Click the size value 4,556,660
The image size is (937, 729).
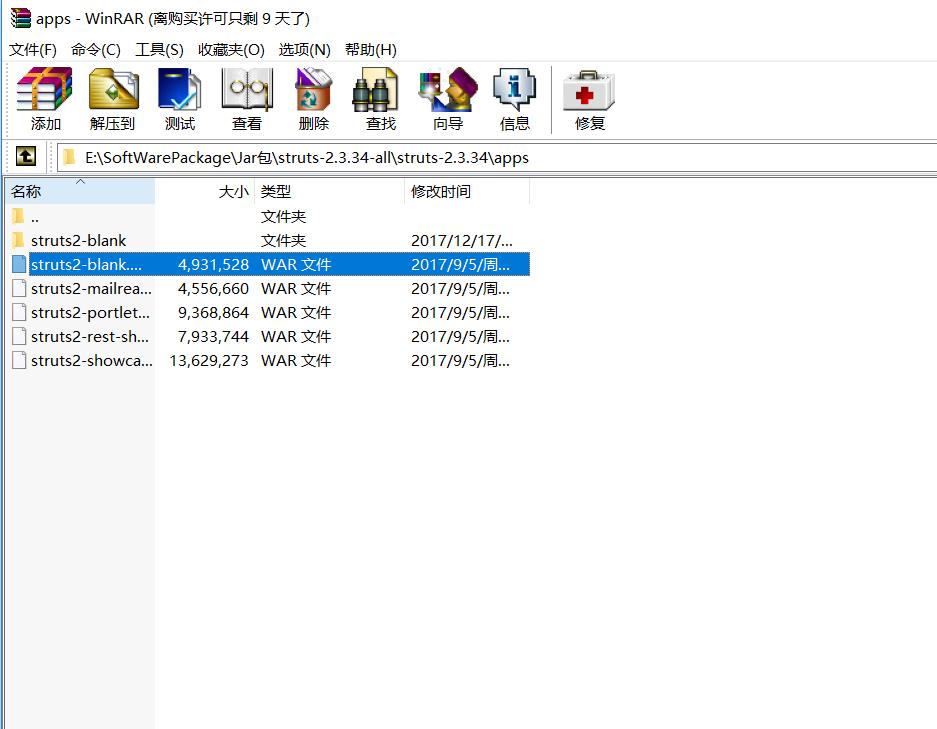pos(213,288)
